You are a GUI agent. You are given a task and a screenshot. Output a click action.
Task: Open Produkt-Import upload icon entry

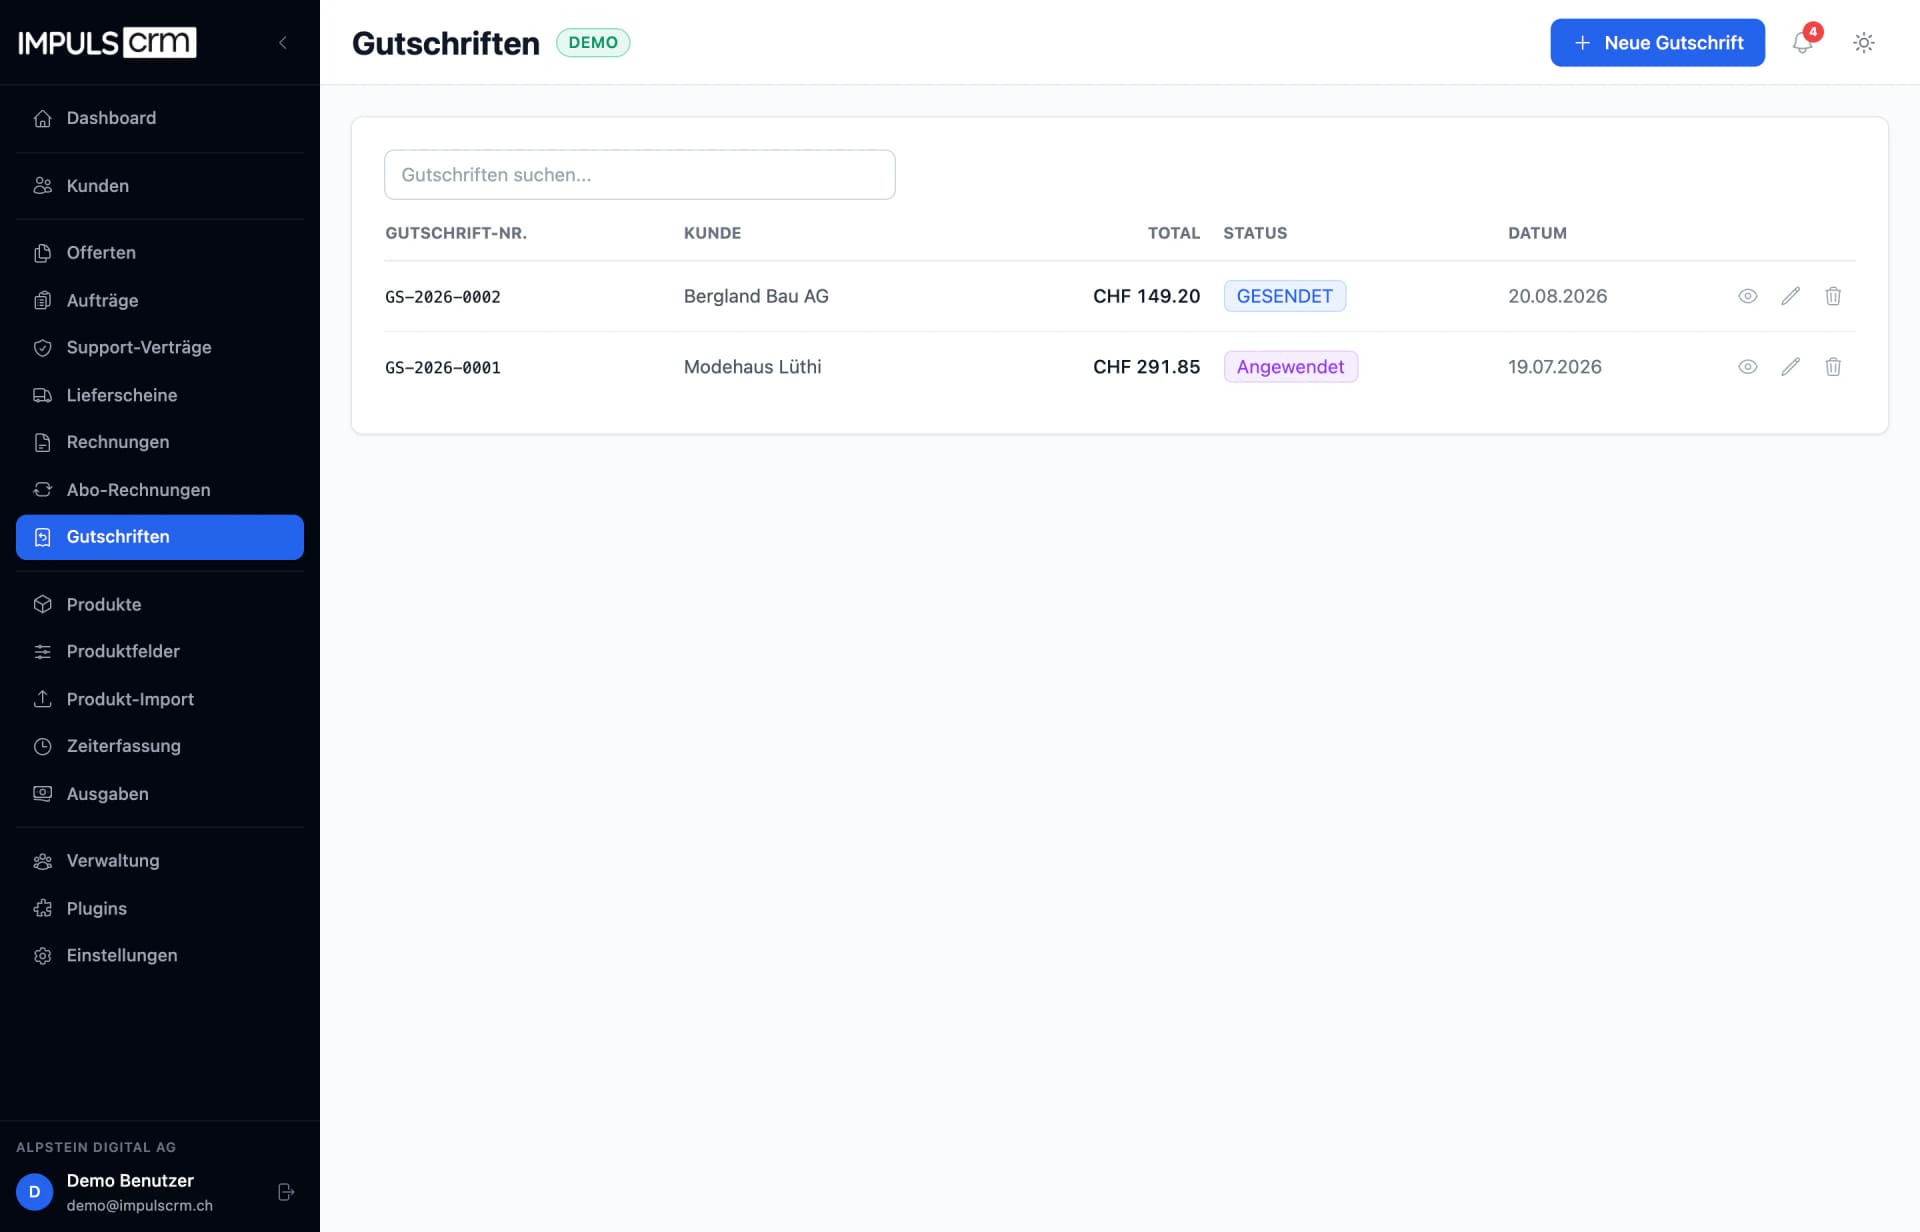click(x=160, y=699)
